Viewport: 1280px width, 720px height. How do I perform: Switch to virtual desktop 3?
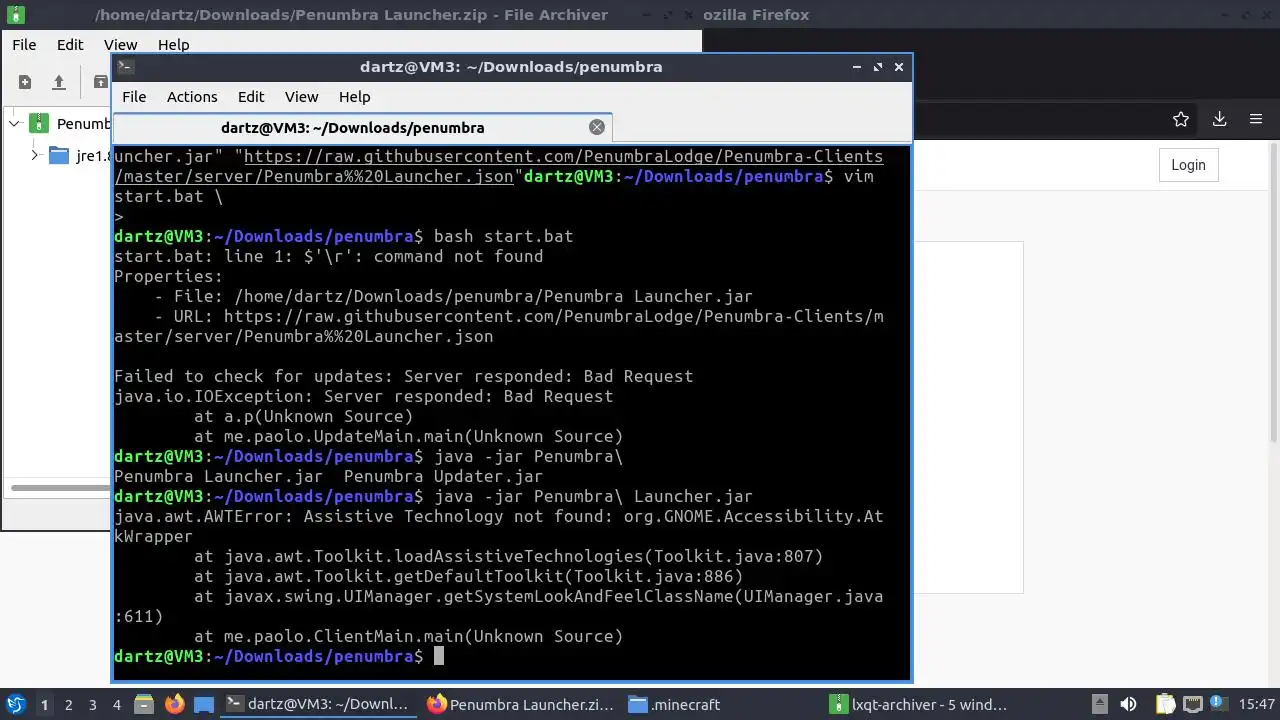(x=93, y=705)
